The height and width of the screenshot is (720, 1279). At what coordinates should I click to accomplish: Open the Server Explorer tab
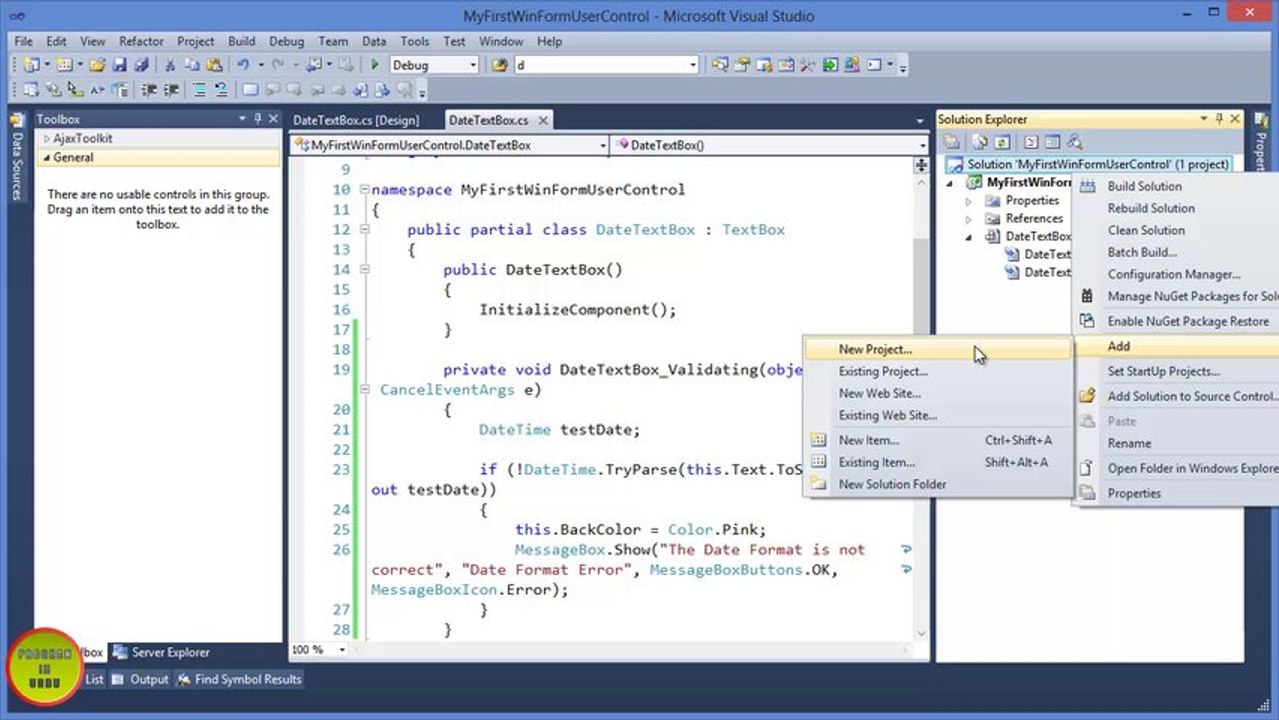pos(161,652)
